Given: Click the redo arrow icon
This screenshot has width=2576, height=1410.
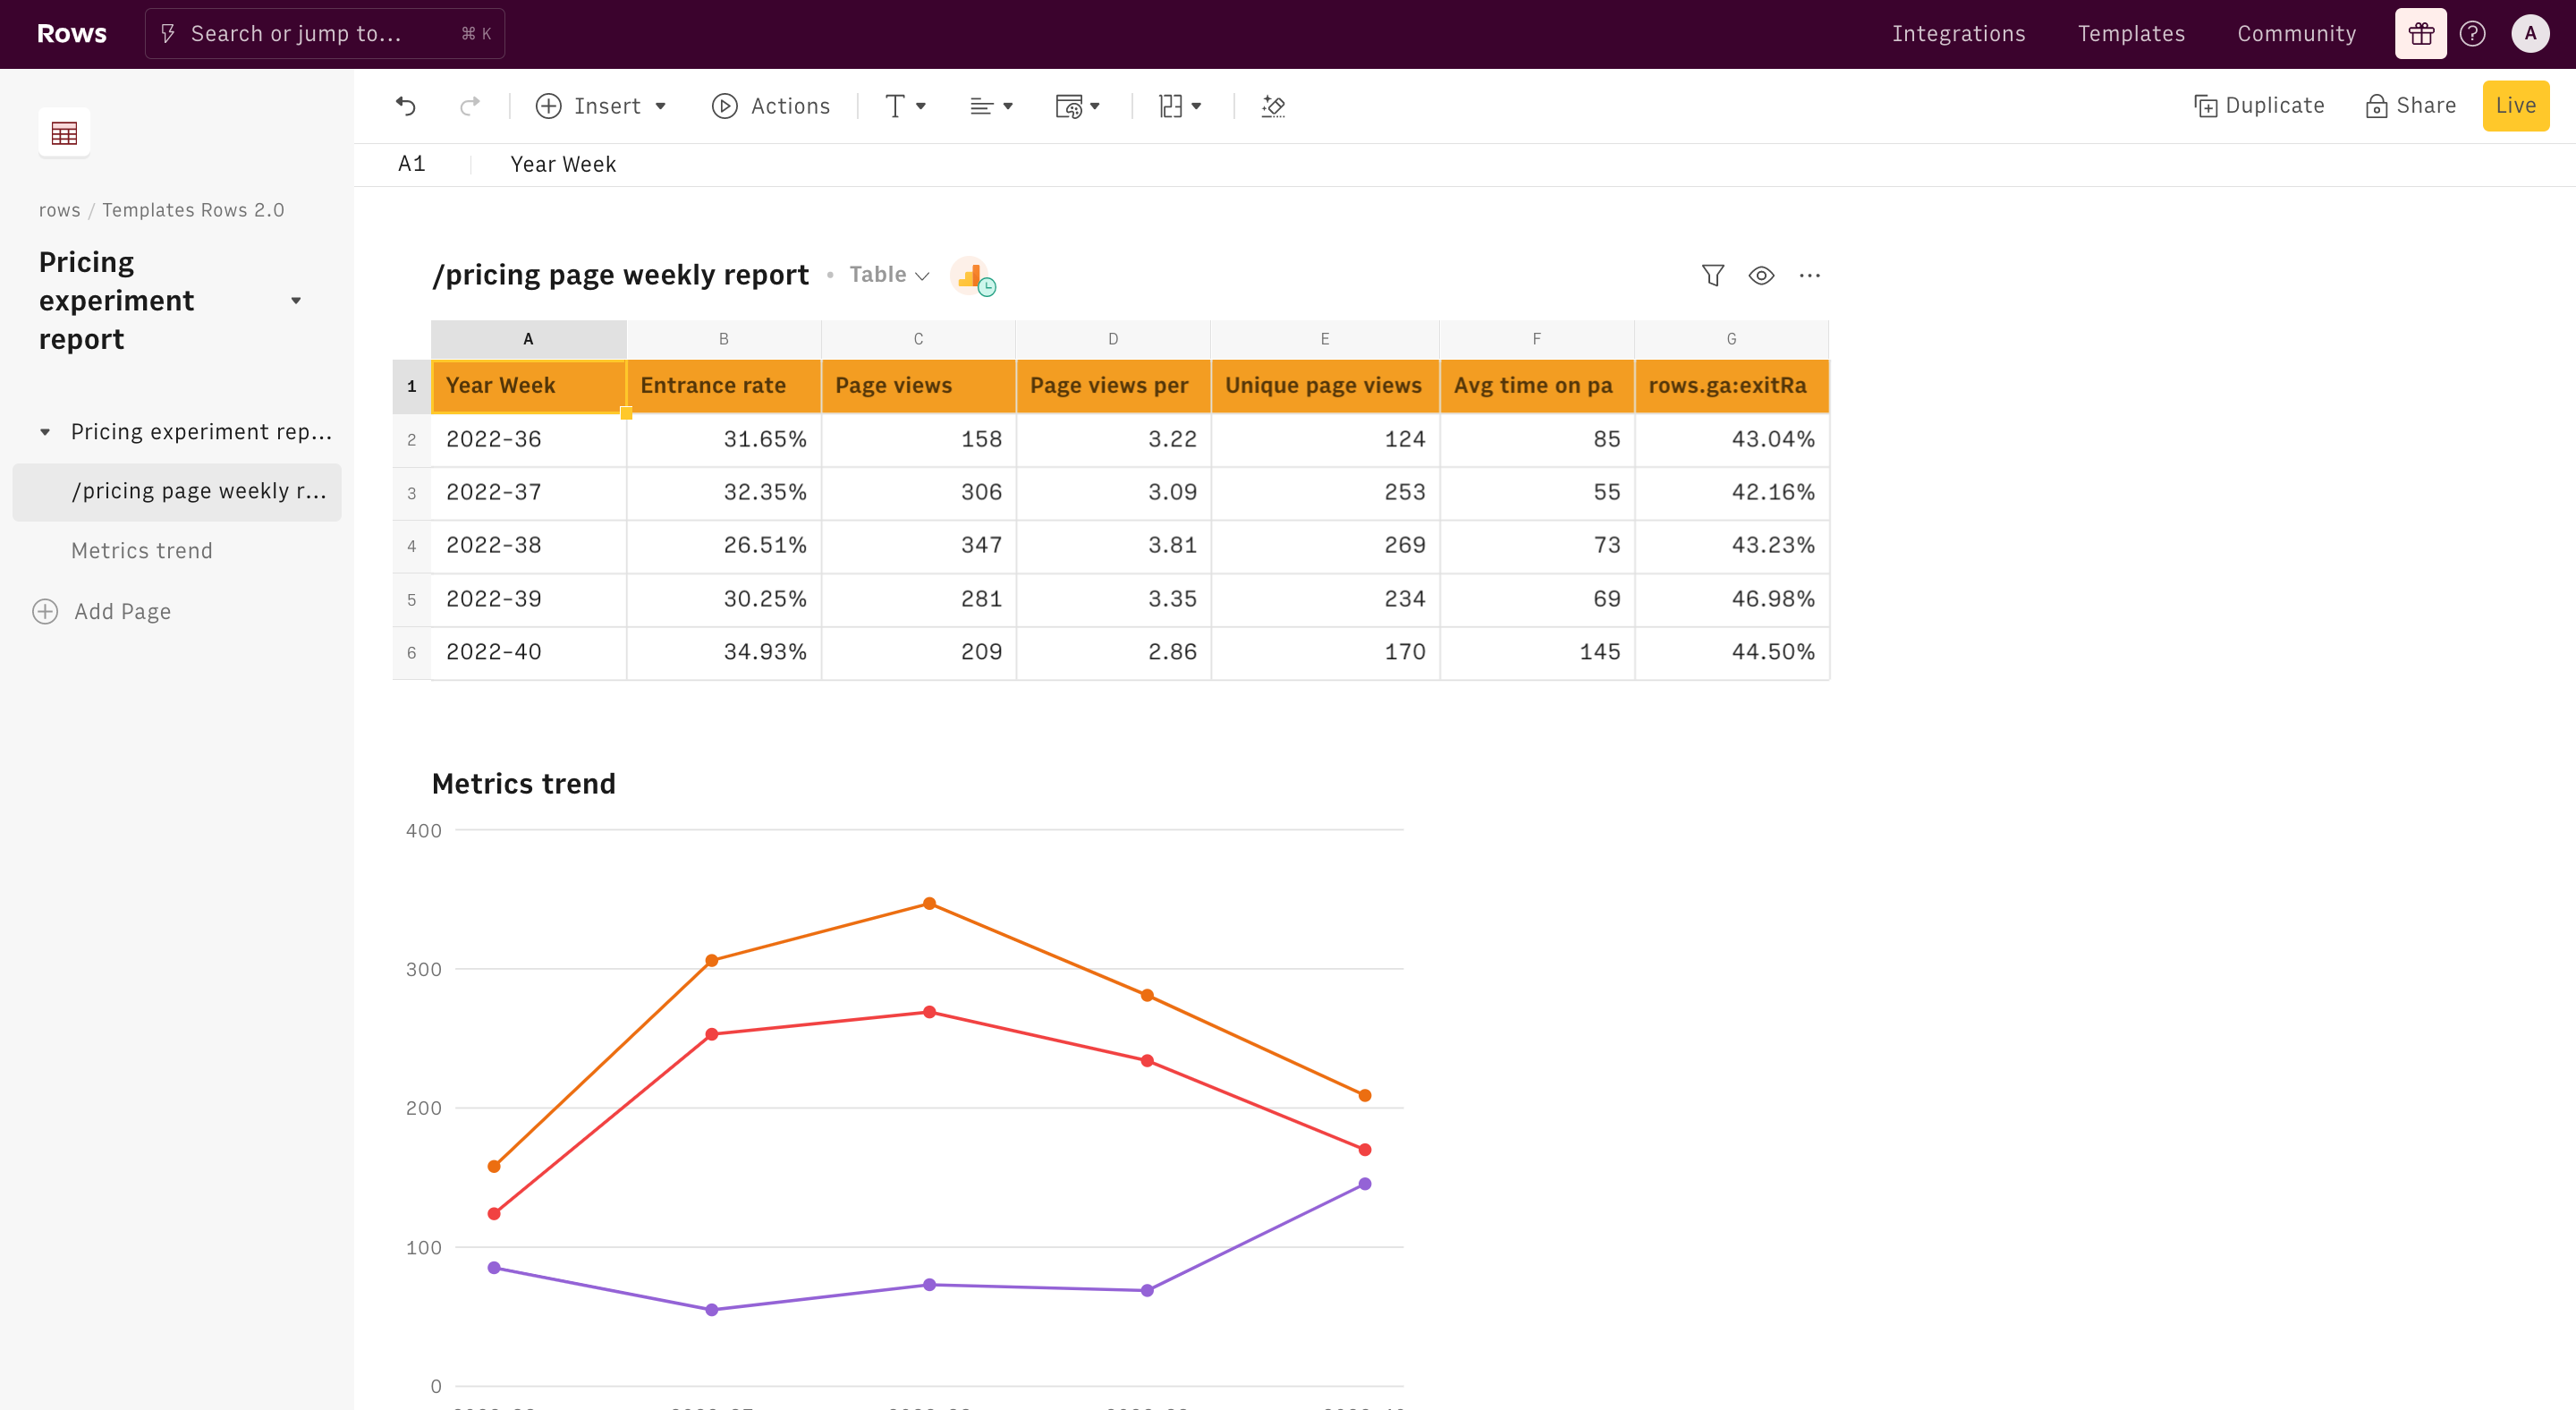Looking at the screenshot, I should (469, 106).
